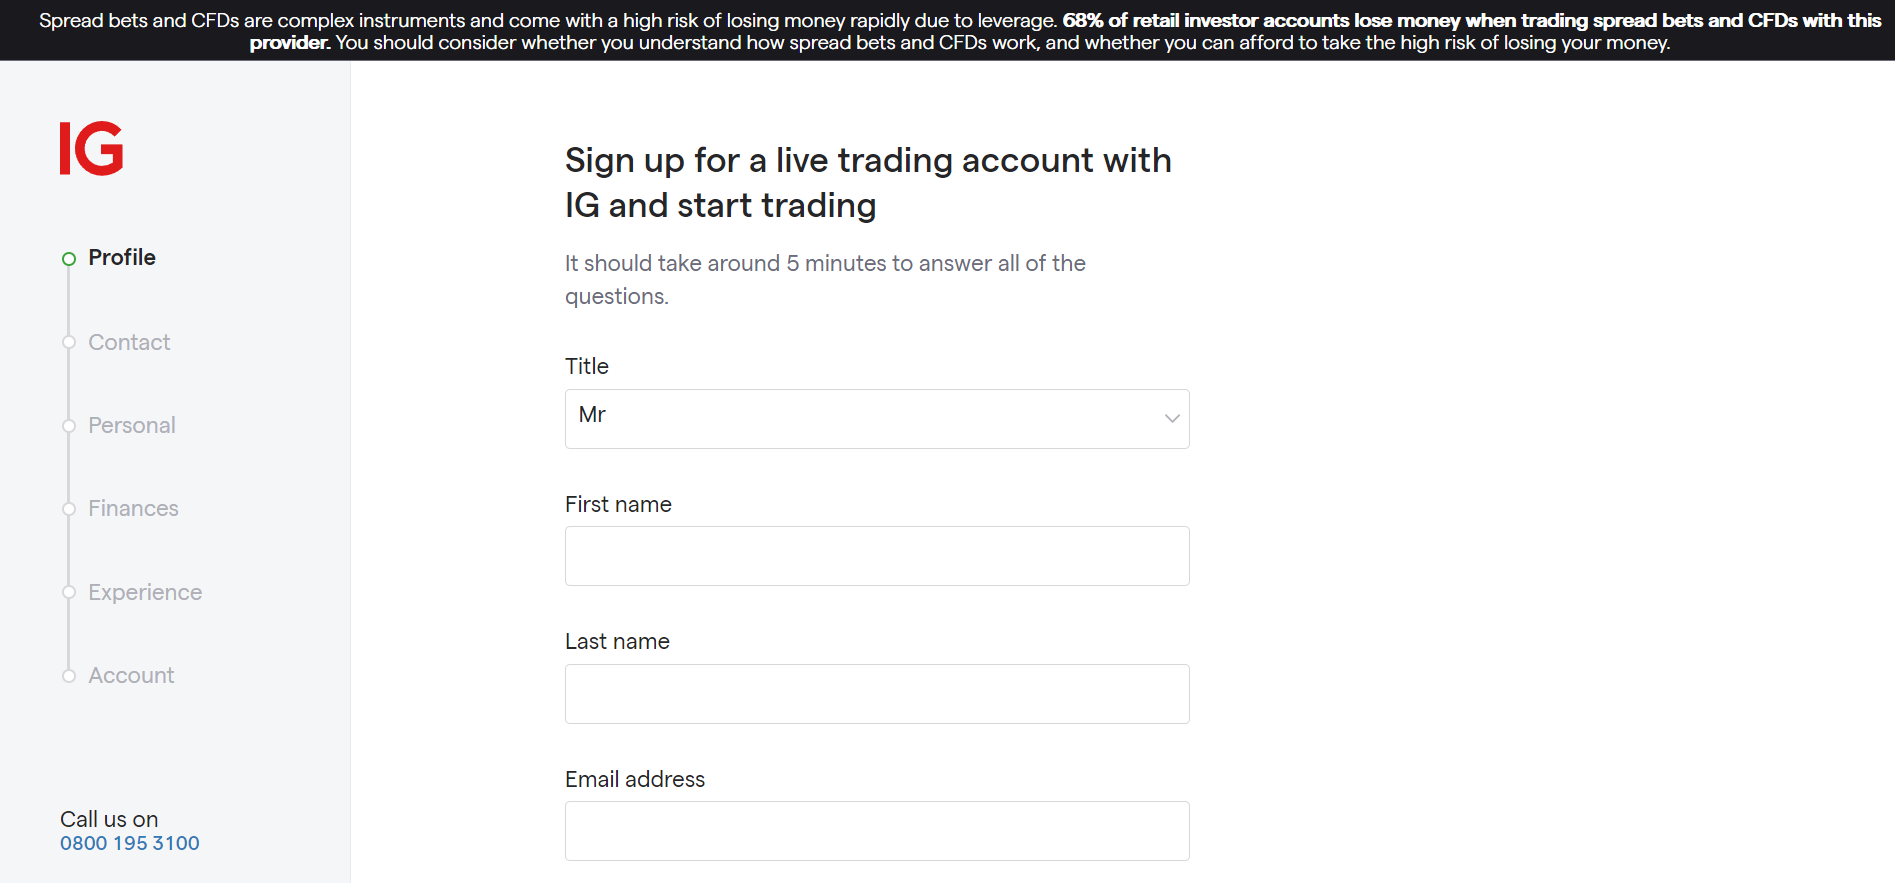Navigate to the Contact section

tap(129, 342)
